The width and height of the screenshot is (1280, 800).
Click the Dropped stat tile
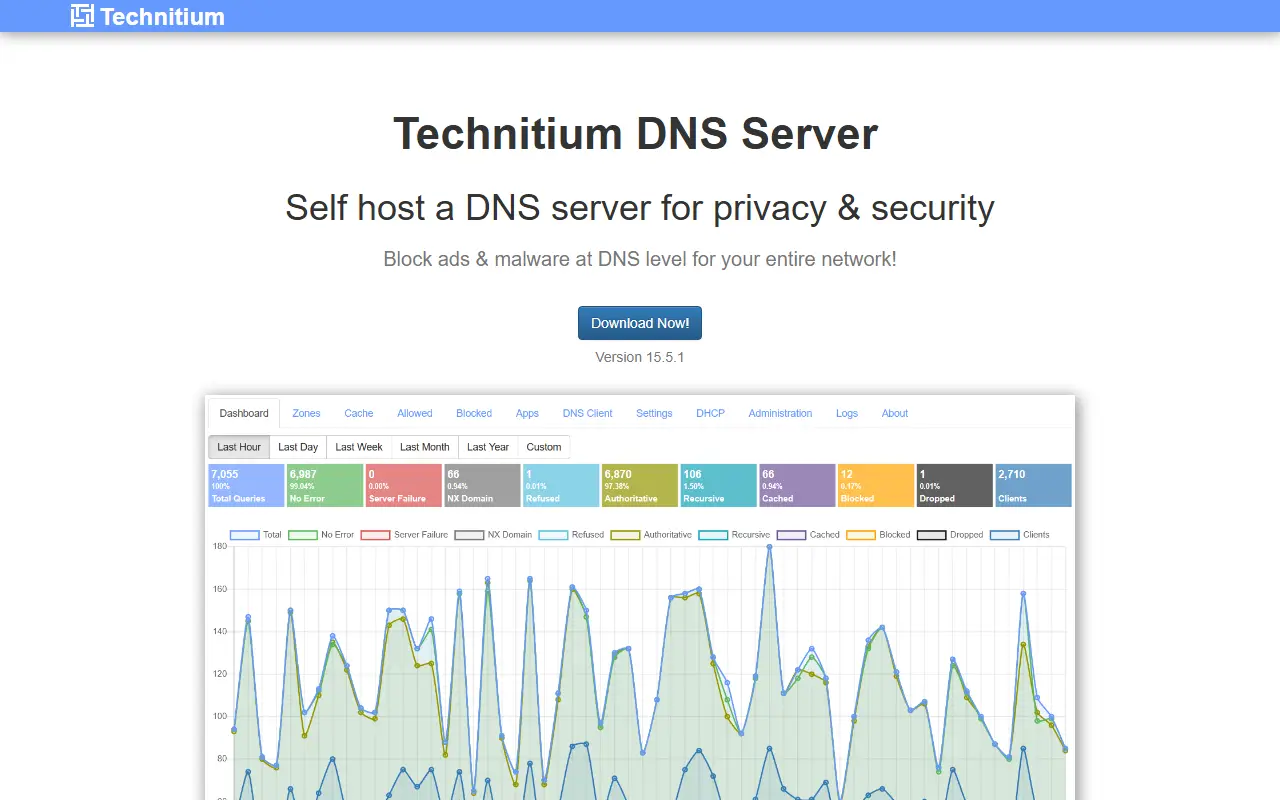click(x=955, y=485)
